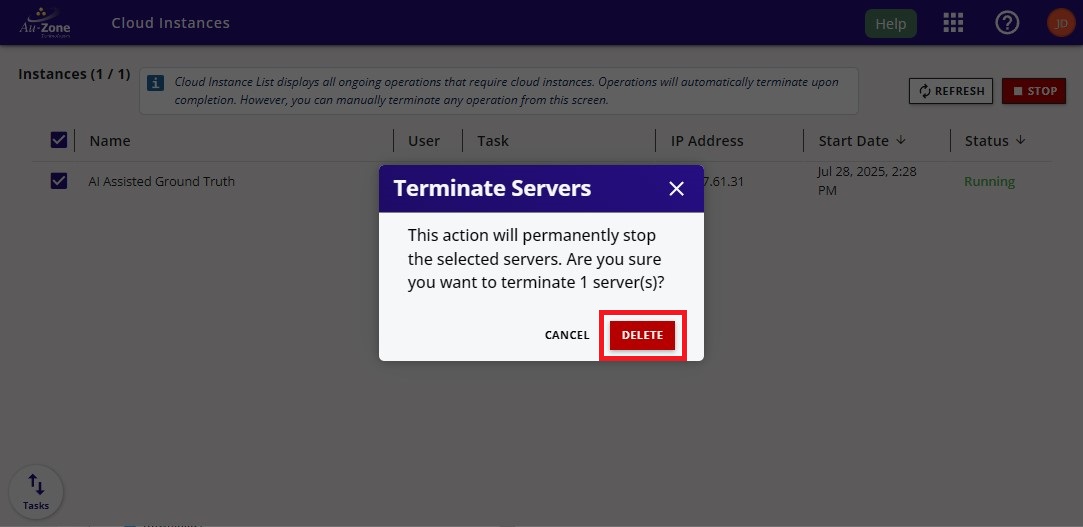Click the IP Address column header

[706, 141]
